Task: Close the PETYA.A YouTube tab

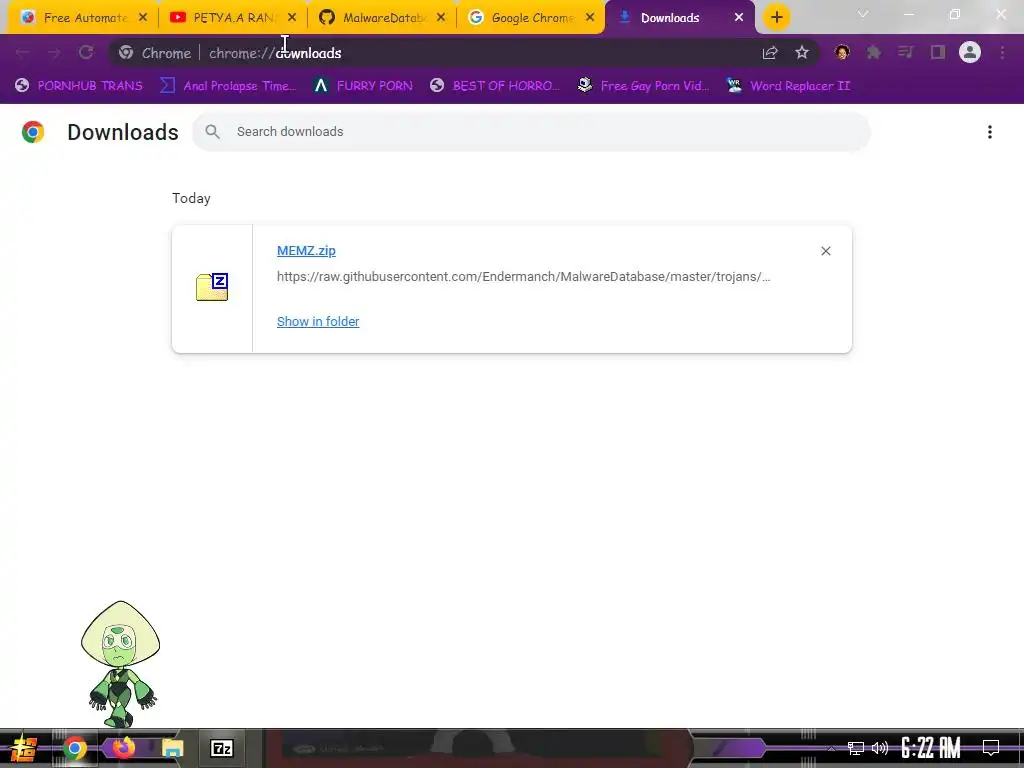Action: (x=292, y=18)
